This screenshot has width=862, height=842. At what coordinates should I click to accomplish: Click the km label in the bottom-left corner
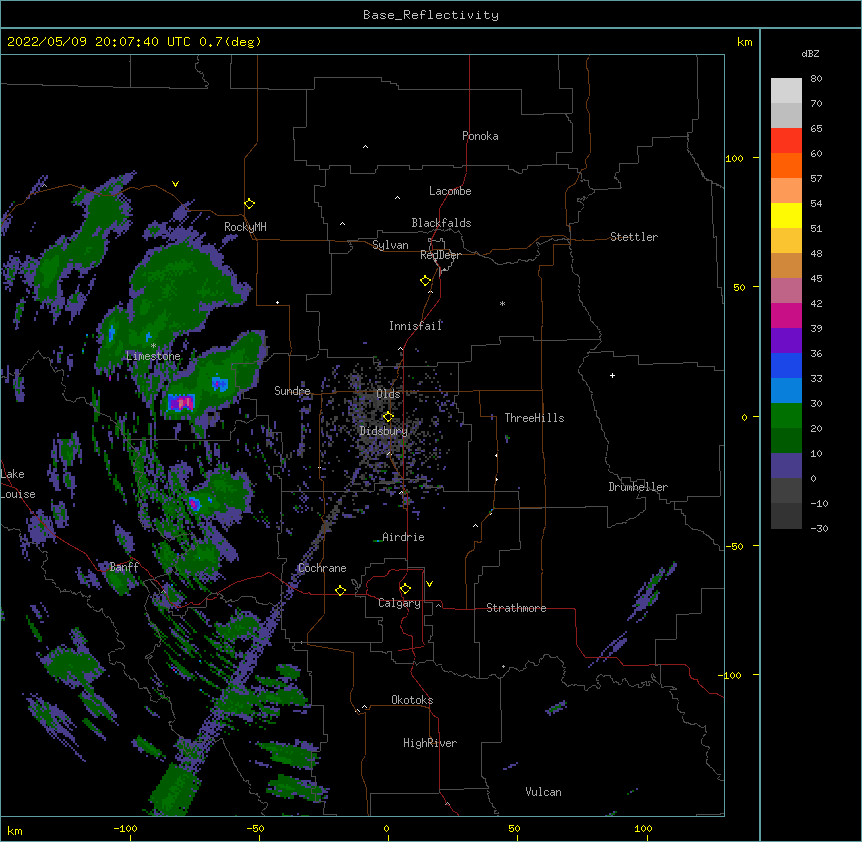point(14,830)
